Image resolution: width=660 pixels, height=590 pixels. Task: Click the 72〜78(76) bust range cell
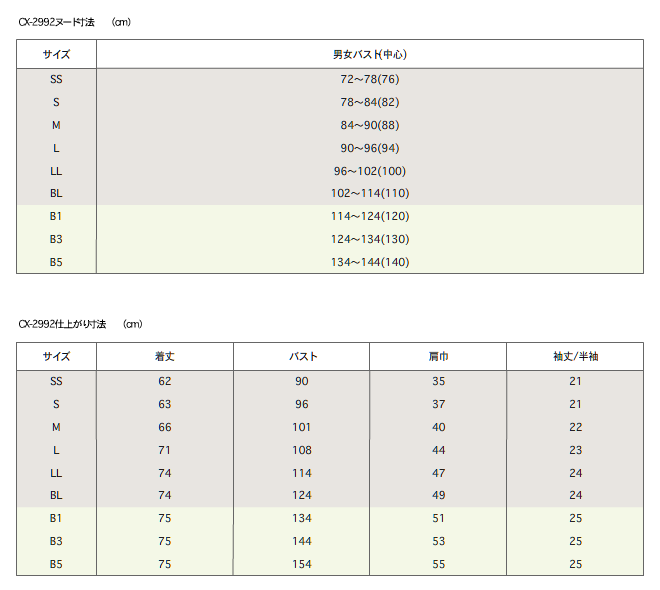click(x=369, y=79)
